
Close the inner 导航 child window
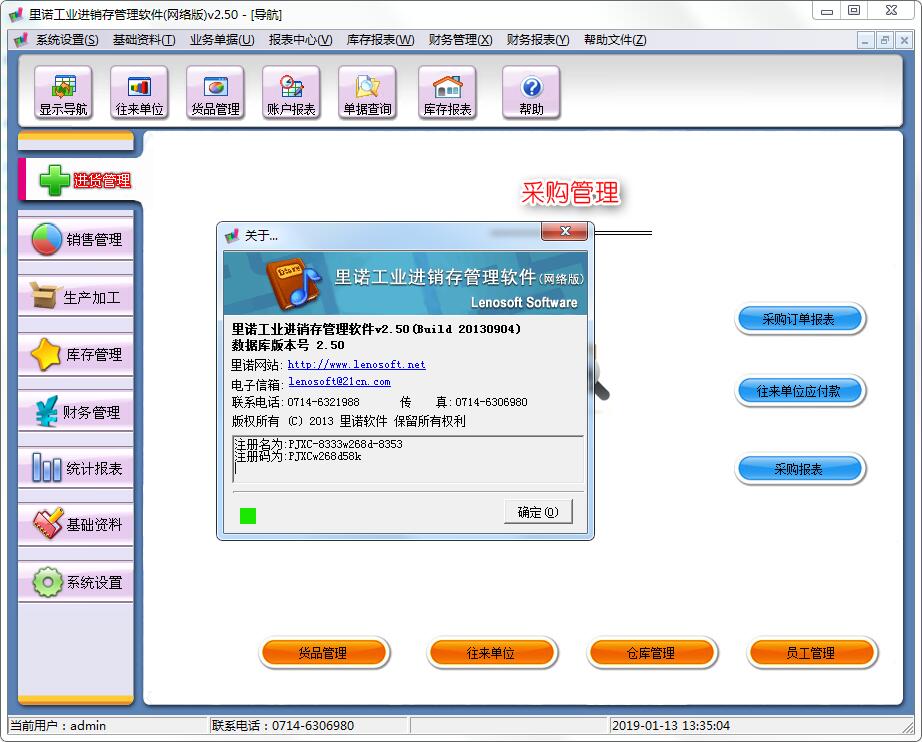point(904,41)
